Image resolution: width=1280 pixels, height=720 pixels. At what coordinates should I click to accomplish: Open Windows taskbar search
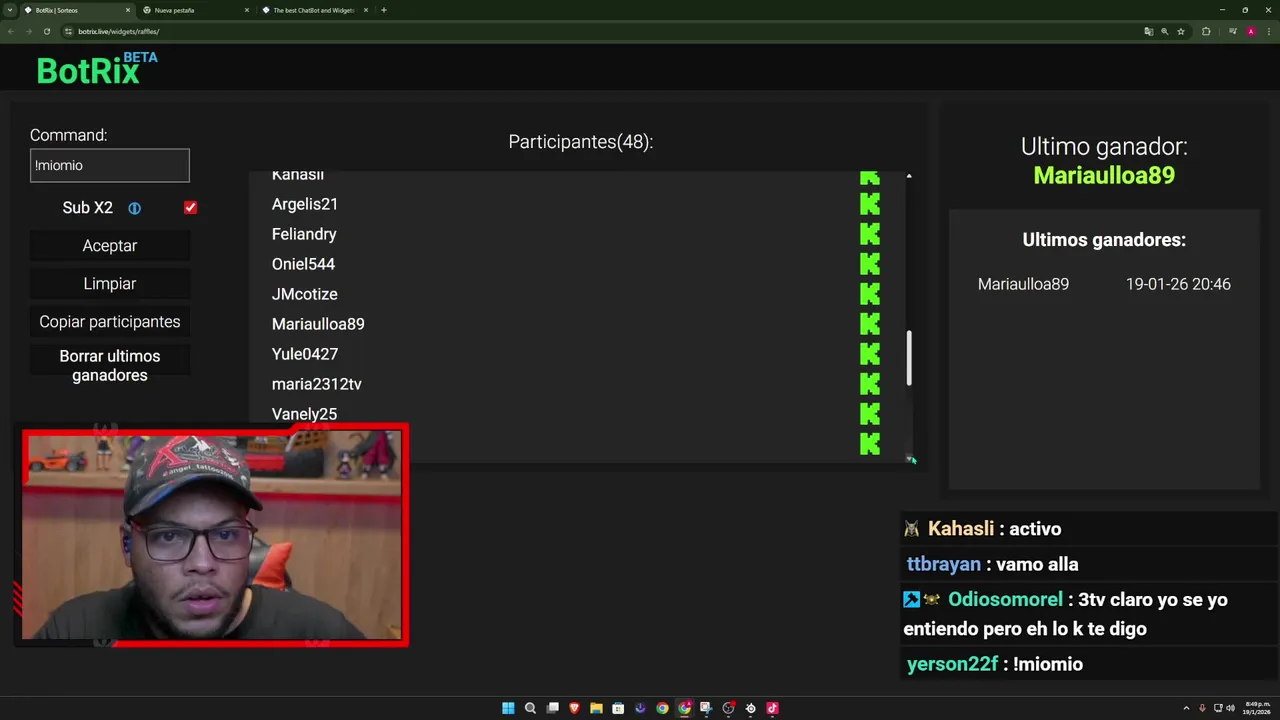(530, 708)
